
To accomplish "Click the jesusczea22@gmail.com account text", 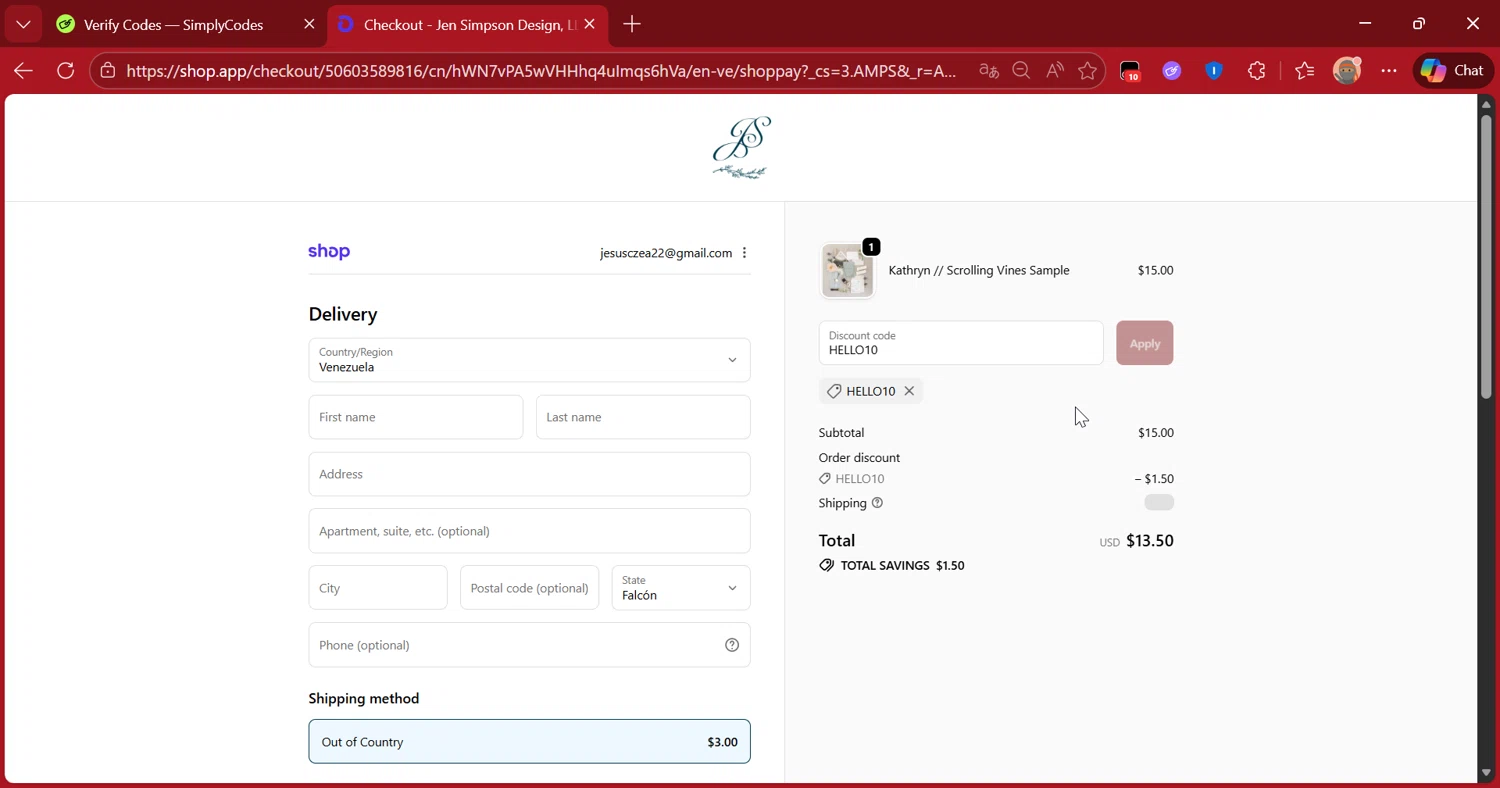I will click(666, 253).
